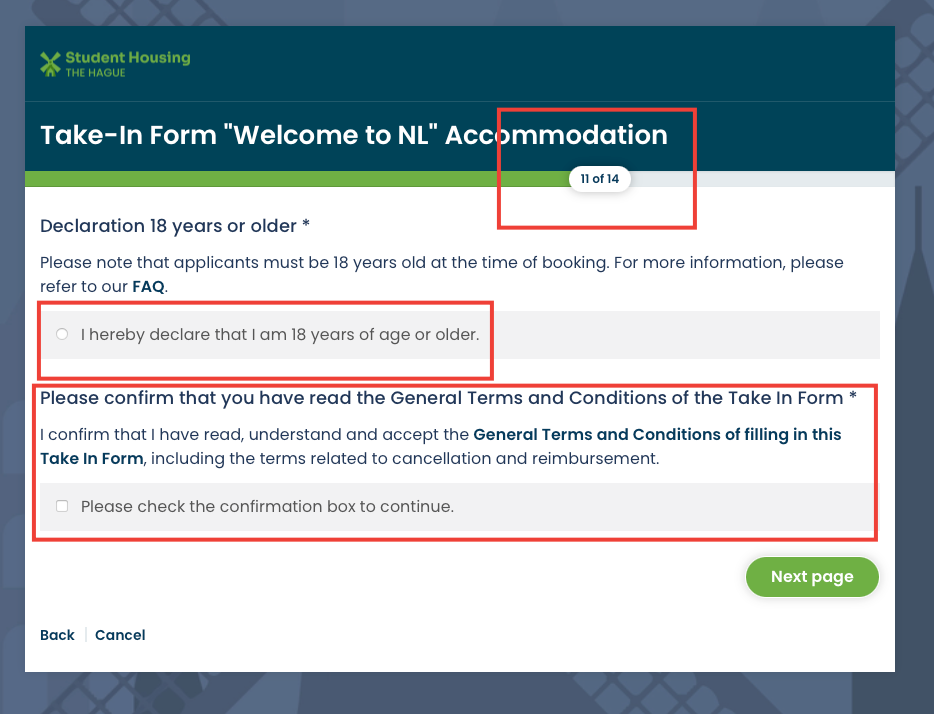The height and width of the screenshot is (714, 934).
Task: Open the FAQ link
Action: (x=148, y=286)
